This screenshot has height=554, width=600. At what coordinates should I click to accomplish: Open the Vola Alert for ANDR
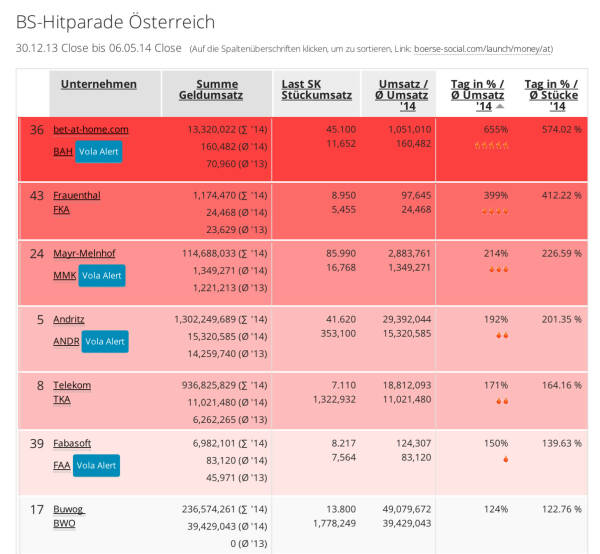pos(104,341)
